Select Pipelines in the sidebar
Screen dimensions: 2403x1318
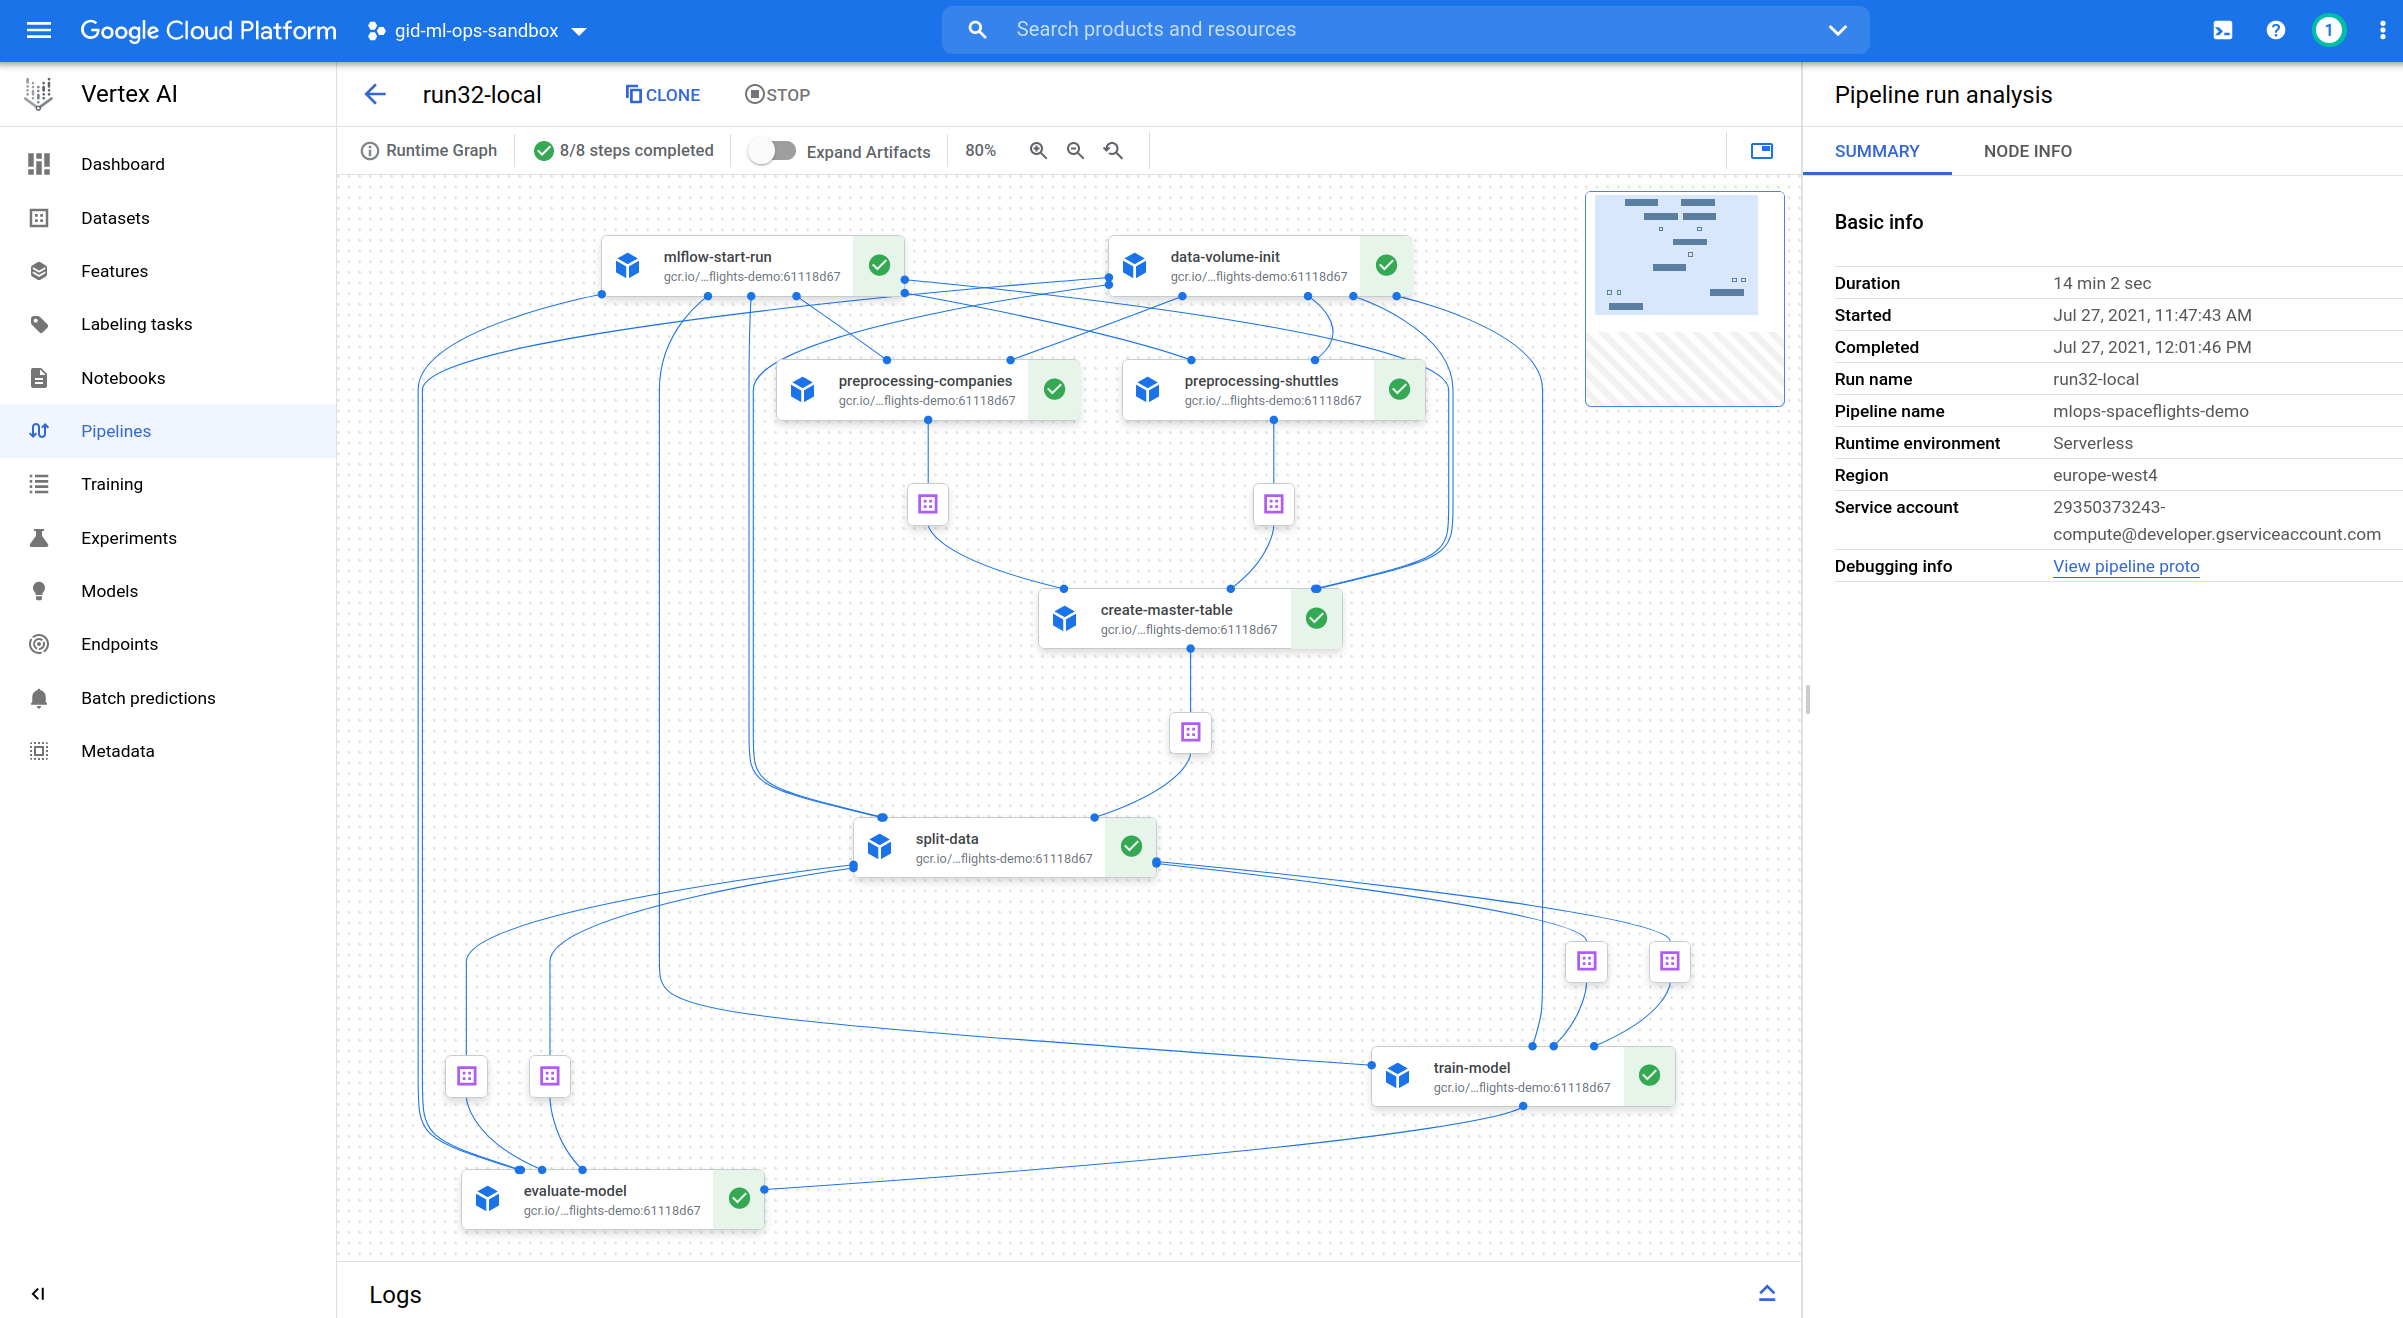click(x=168, y=431)
